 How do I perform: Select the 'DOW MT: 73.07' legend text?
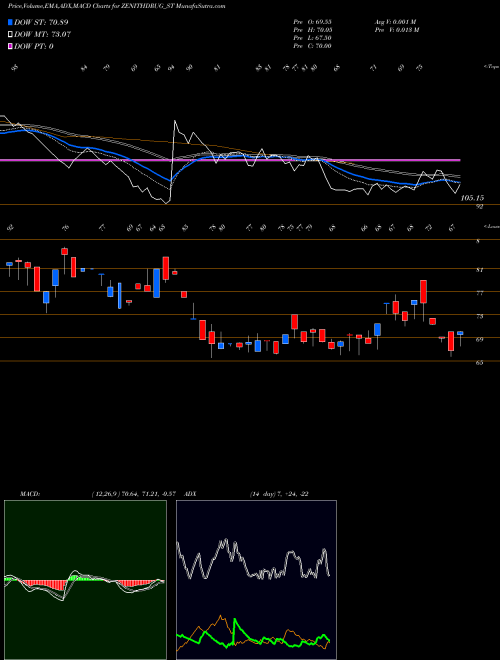click(43, 35)
